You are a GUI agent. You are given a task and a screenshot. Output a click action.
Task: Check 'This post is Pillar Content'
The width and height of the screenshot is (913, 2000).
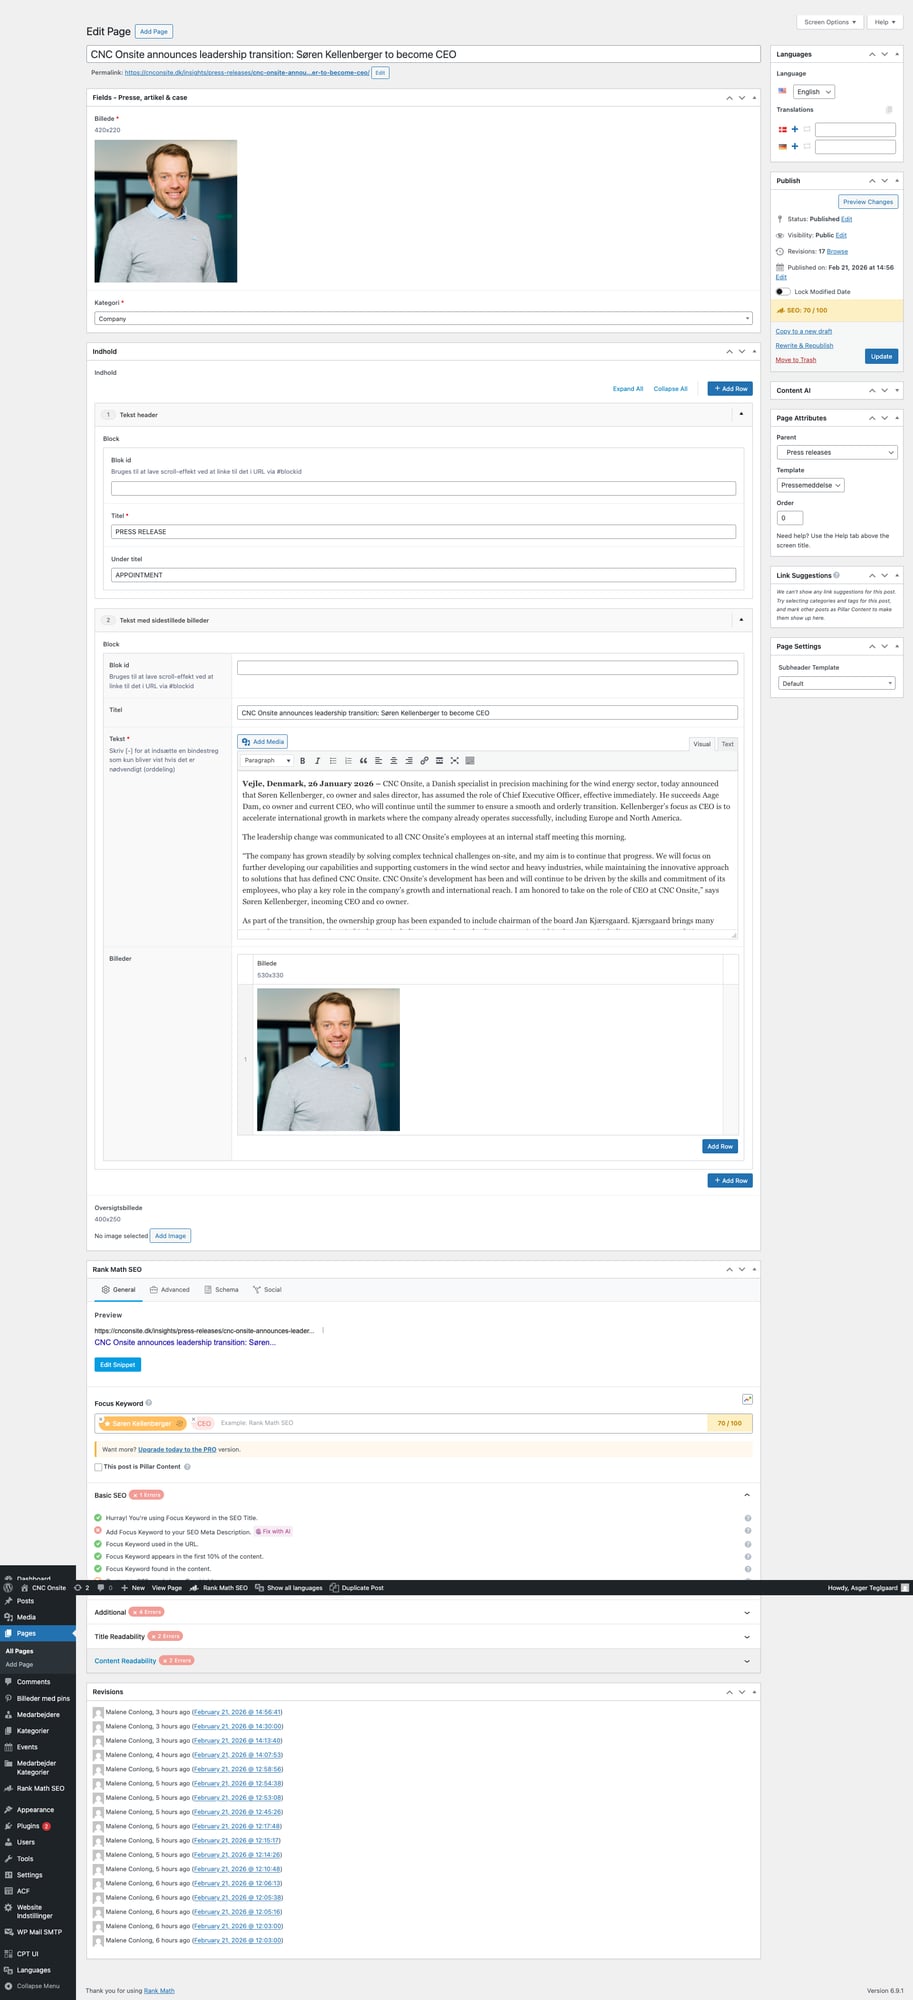point(98,1467)
